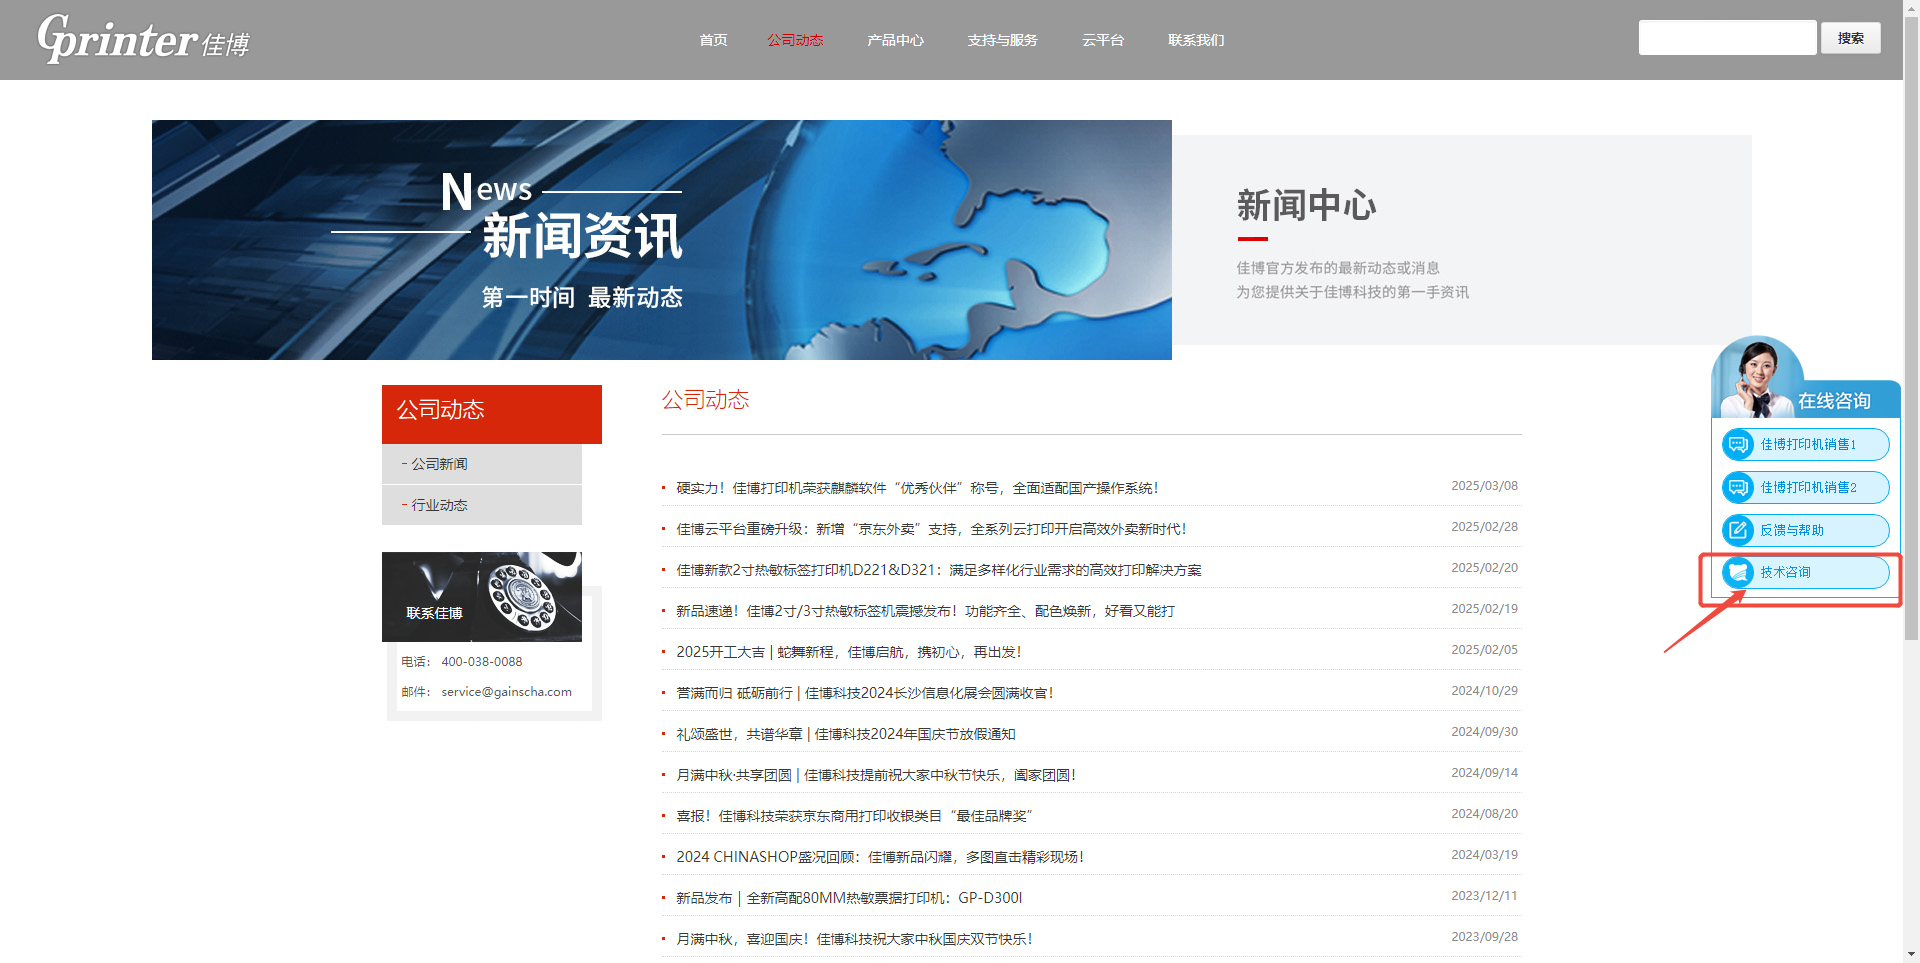Open the 反馈与帮助 button
1920x963 pixels.
click(x=1806, y=530)
